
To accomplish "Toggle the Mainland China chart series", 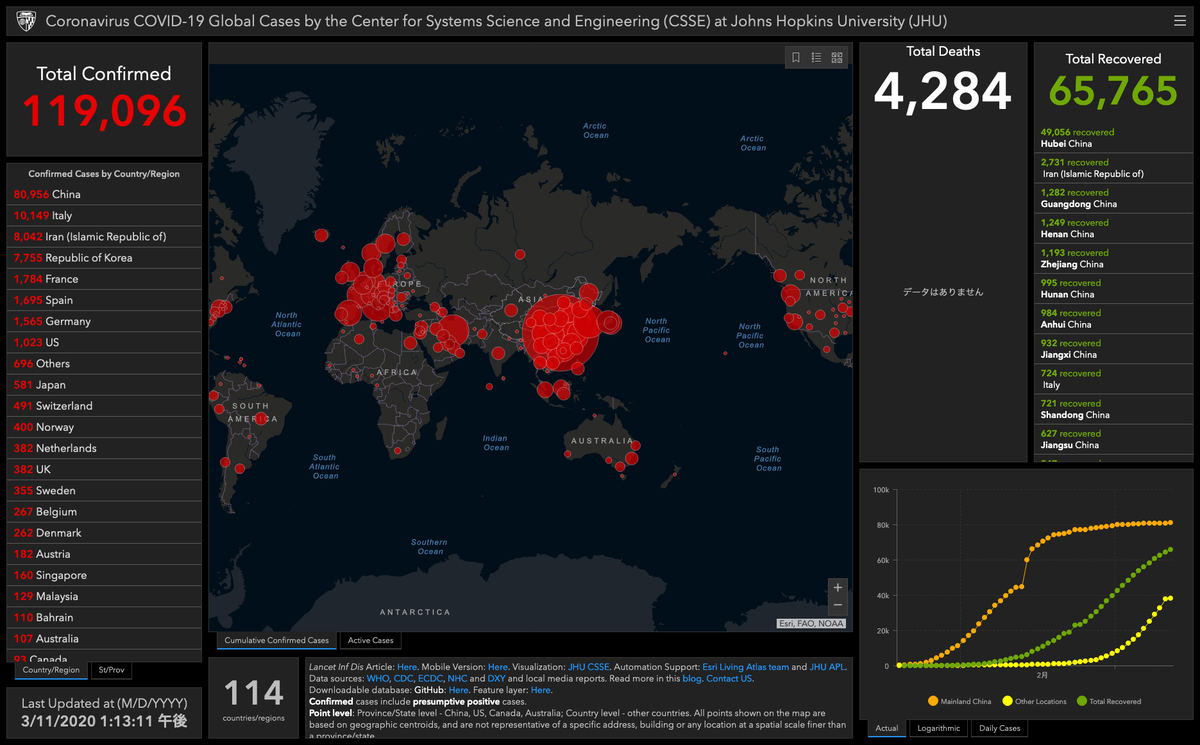I will click(959, 701).
